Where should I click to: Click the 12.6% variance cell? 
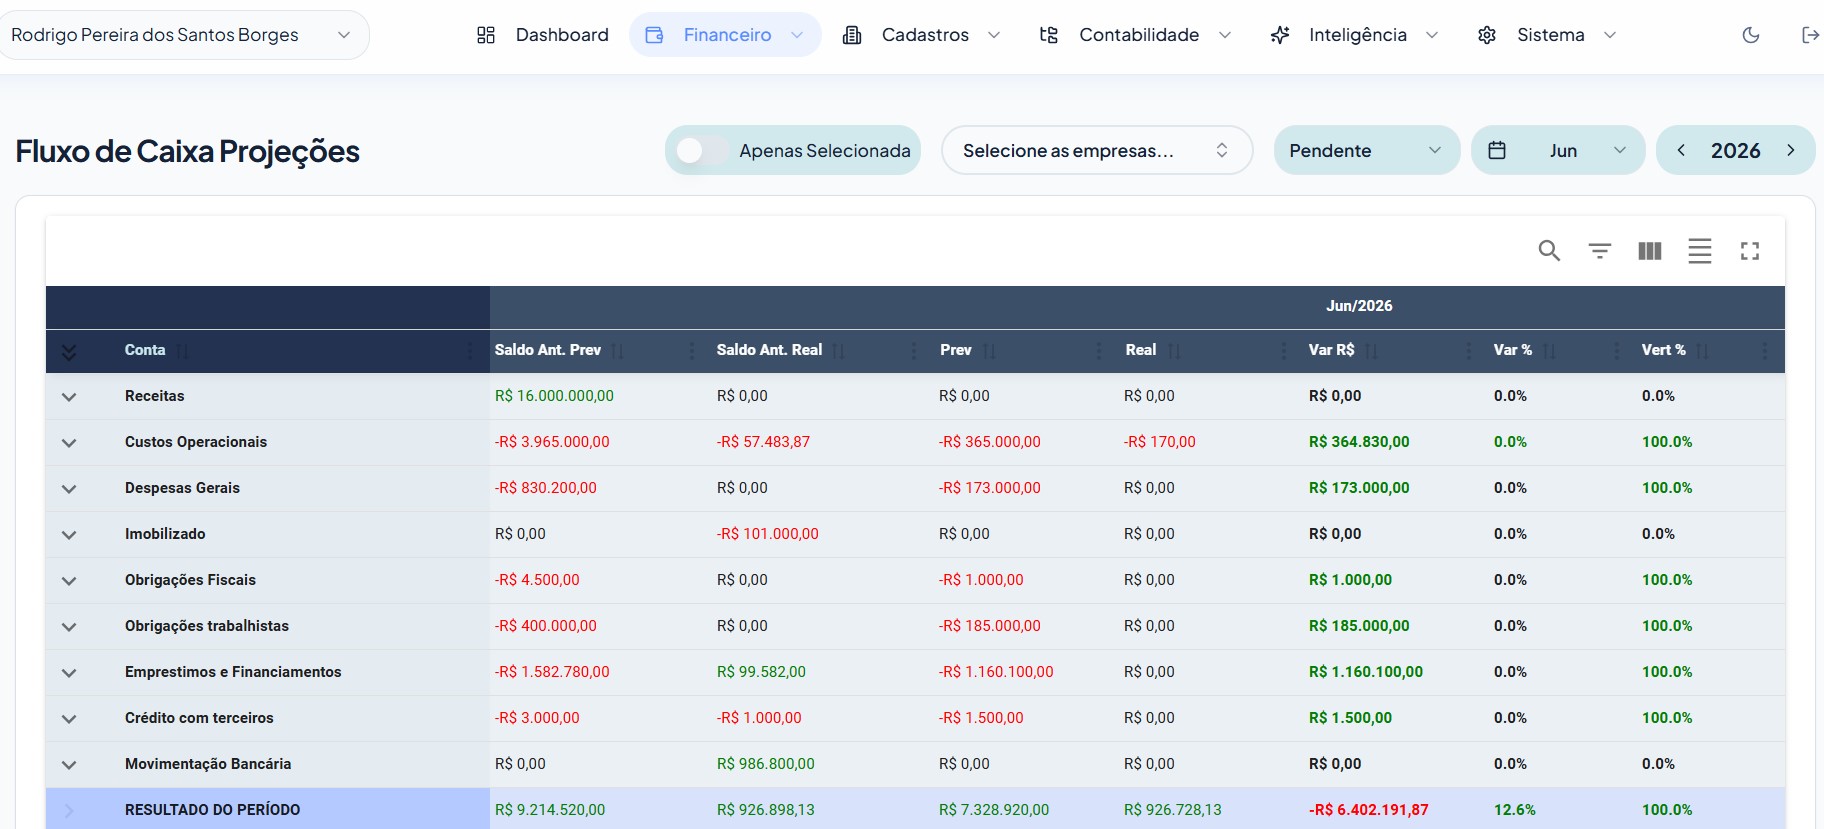1514,810
